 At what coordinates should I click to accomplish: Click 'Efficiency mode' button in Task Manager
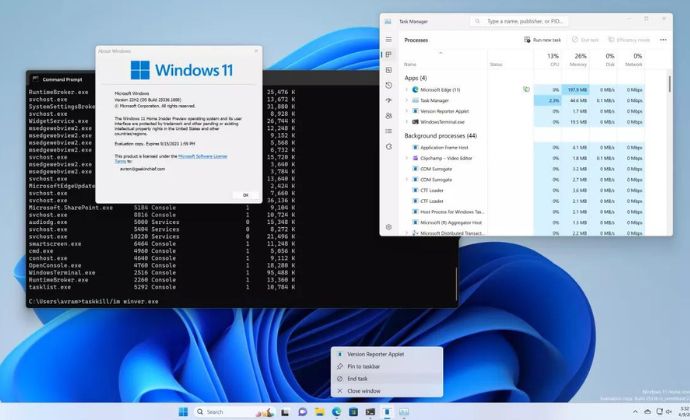coord(629,40)
